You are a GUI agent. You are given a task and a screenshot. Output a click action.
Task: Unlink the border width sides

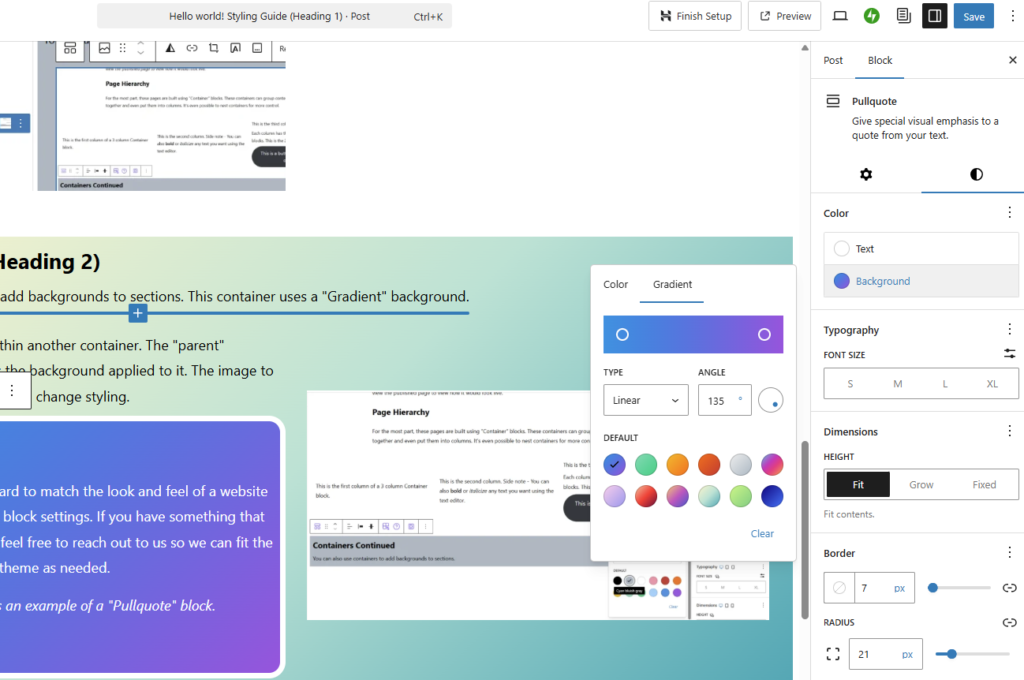(x=1009, y=588)
